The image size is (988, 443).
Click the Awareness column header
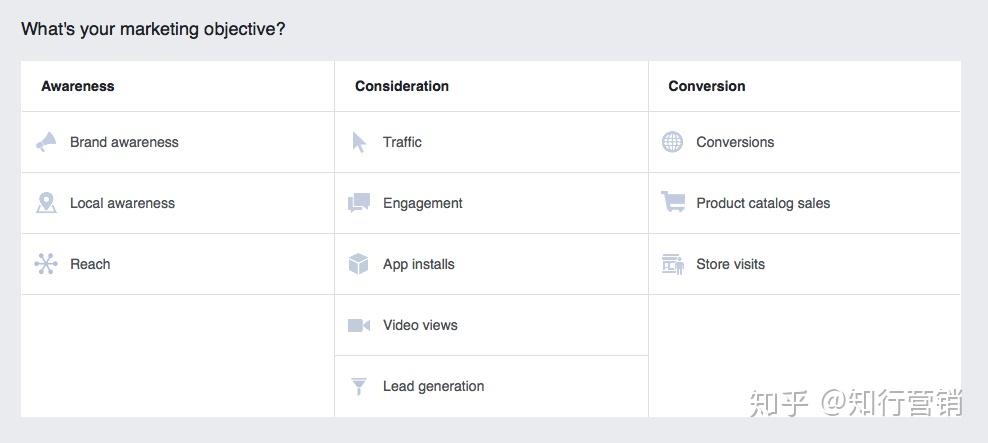coord(78,86)
